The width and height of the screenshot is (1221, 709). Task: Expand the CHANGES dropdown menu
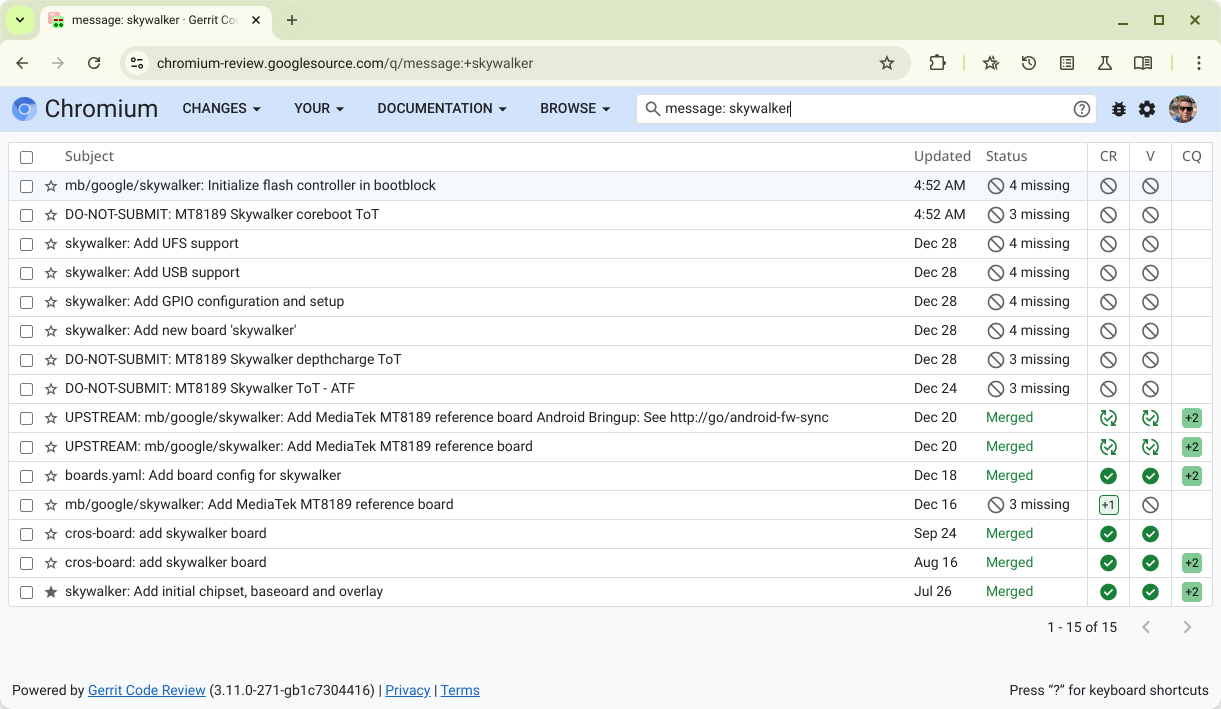[x=221, y=109]
